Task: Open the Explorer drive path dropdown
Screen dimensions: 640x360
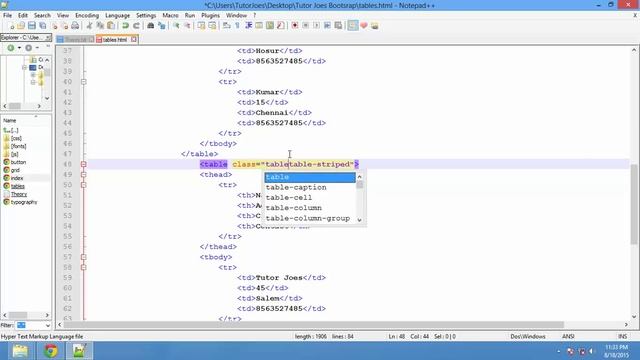Action: coord(48,38)
